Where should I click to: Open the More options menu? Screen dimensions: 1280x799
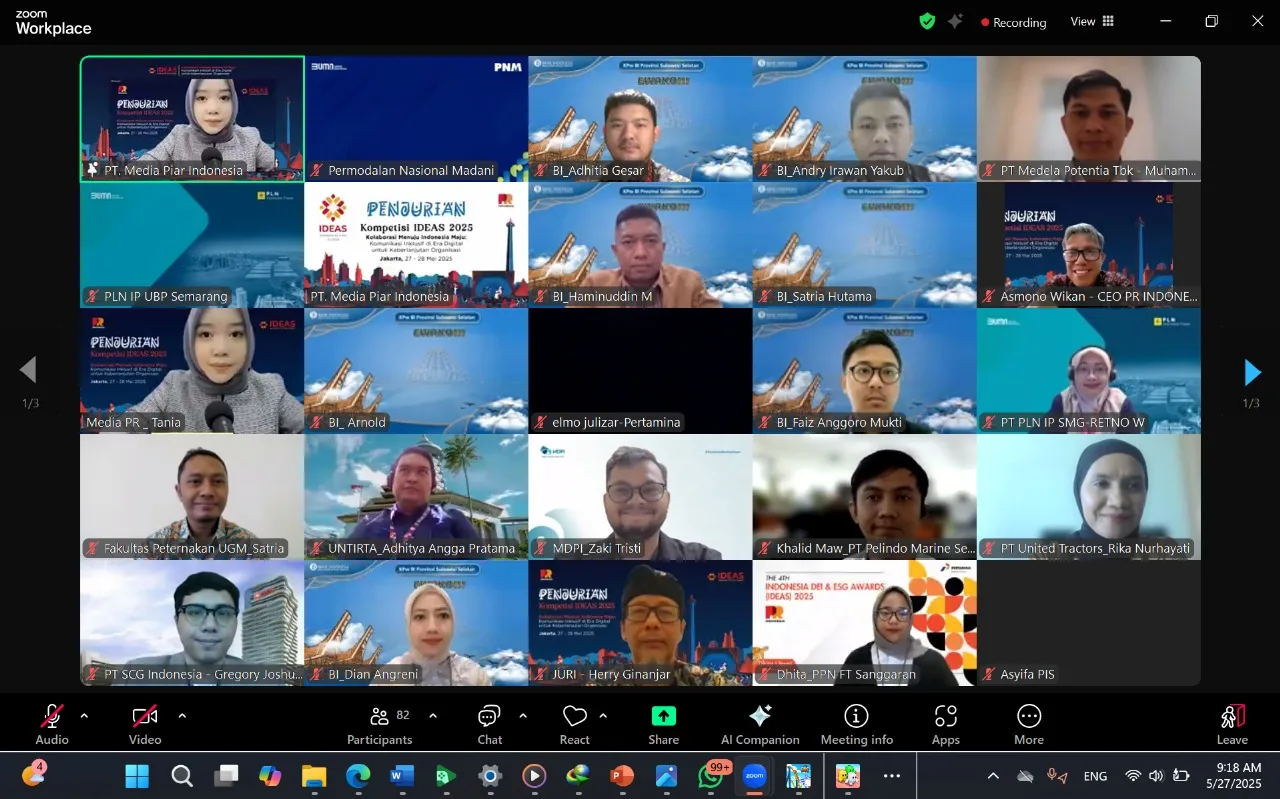(x=1029, y=724)
